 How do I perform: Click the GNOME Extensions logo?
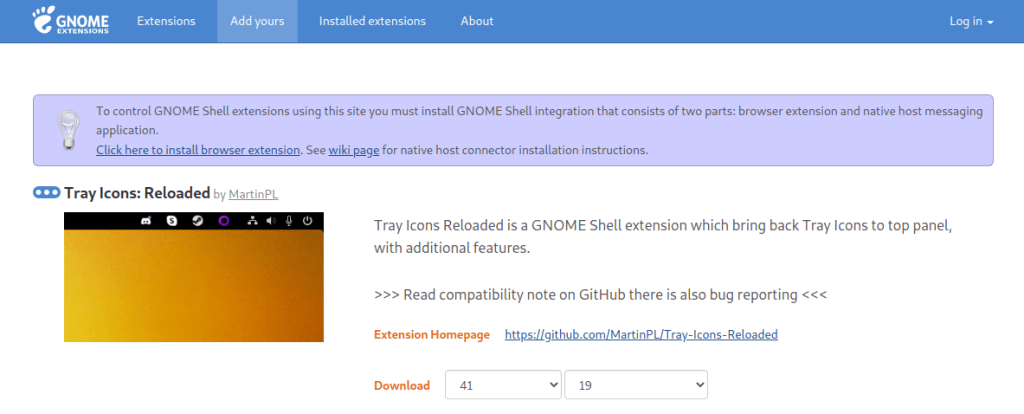click(x=71, y=20)
